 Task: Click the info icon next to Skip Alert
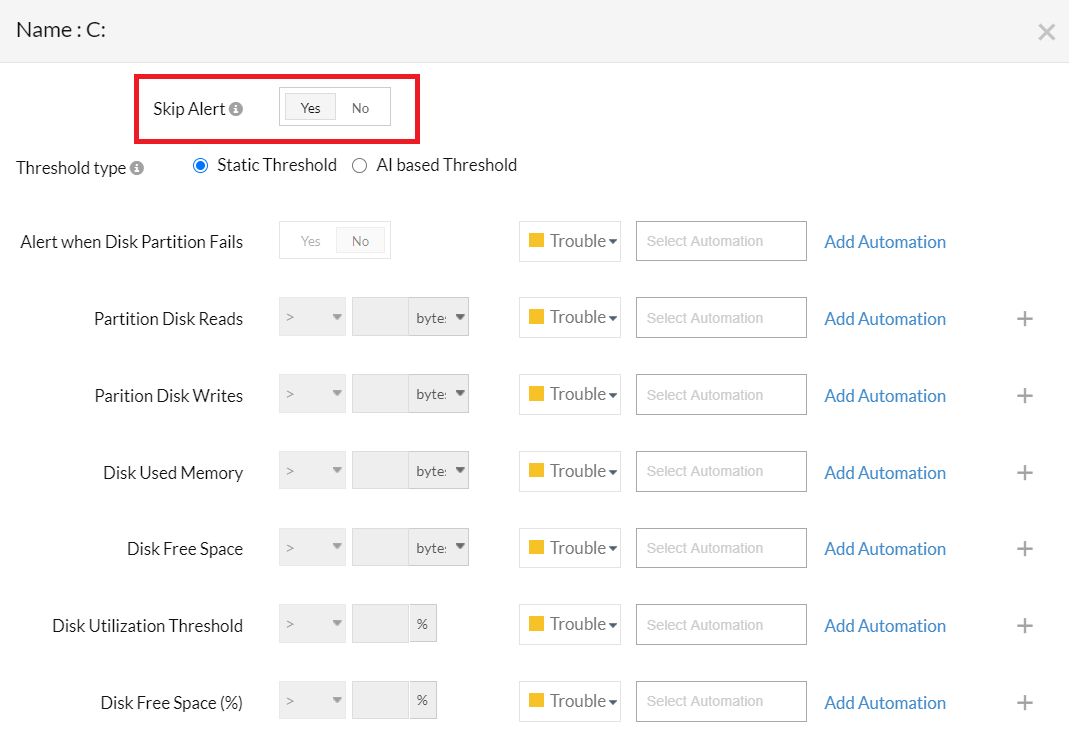(x=236, y=109)
